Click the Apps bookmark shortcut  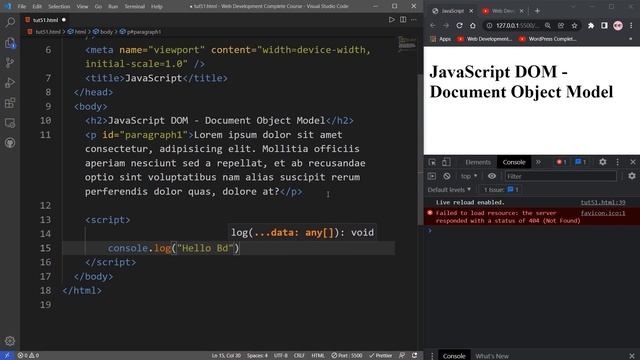pos(440,39)
